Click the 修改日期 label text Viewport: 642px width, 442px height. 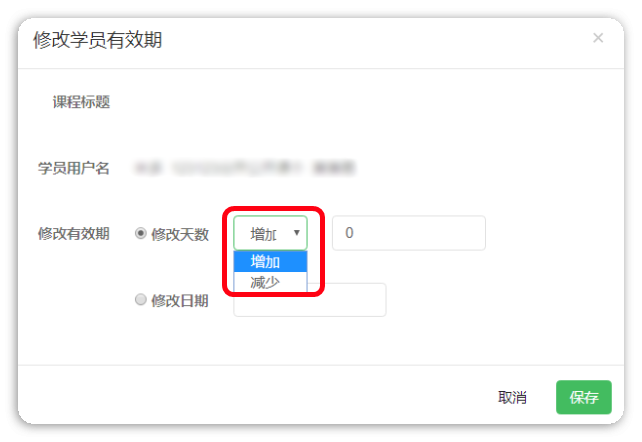[180, 300]
